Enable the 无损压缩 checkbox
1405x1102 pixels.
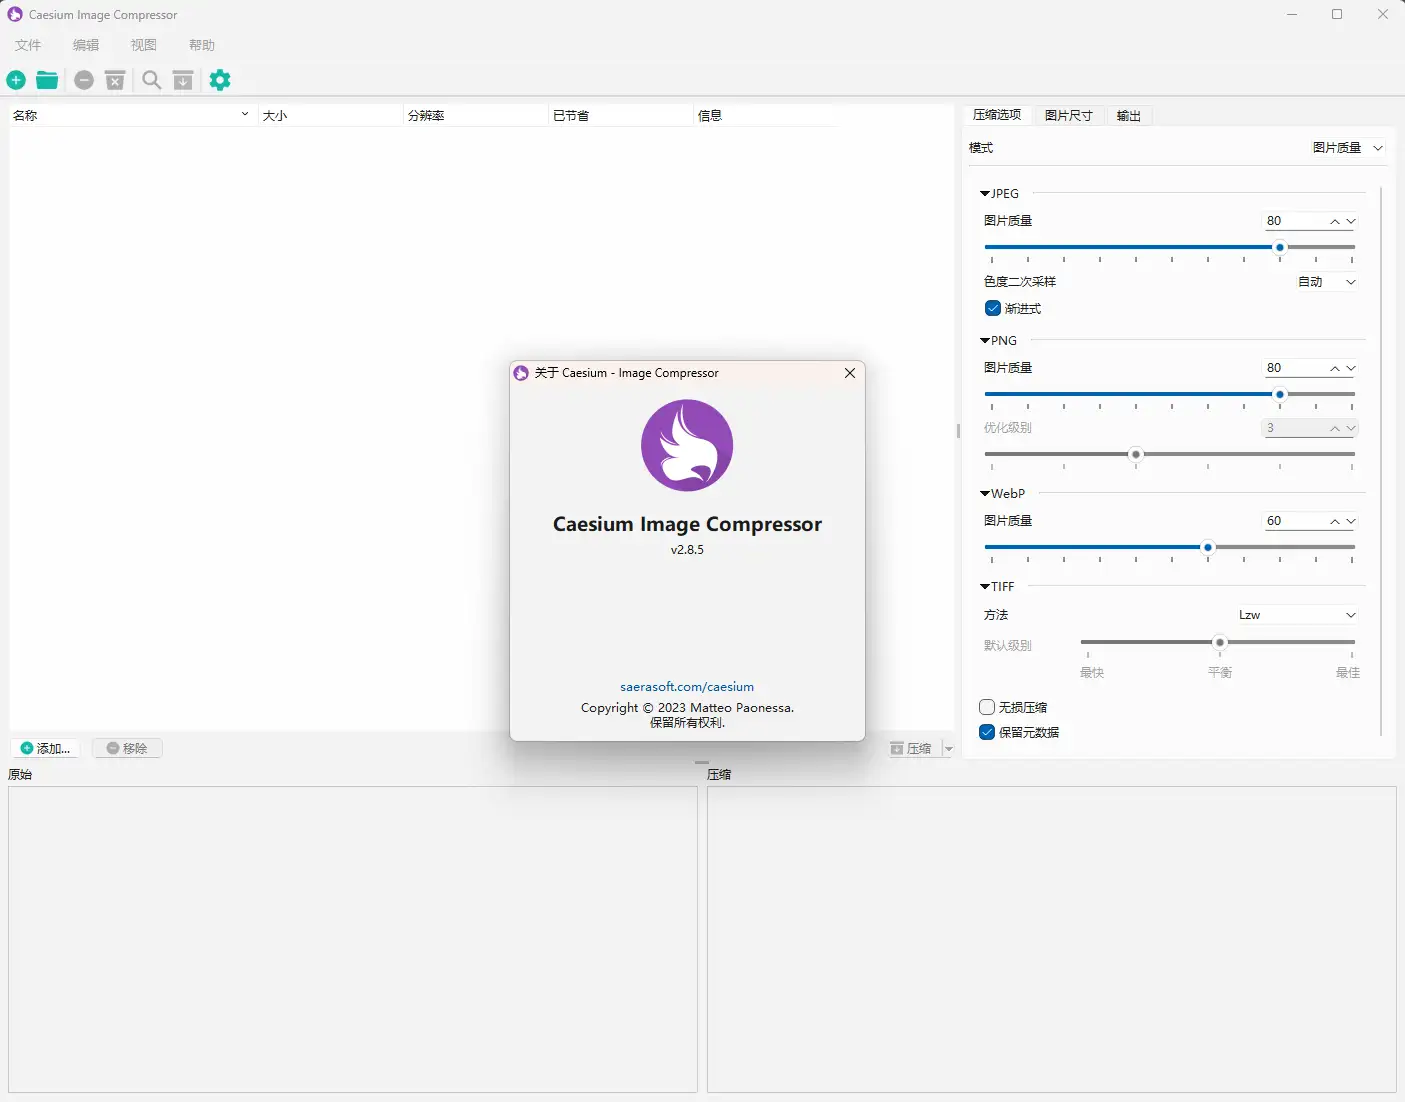(987, 707)
